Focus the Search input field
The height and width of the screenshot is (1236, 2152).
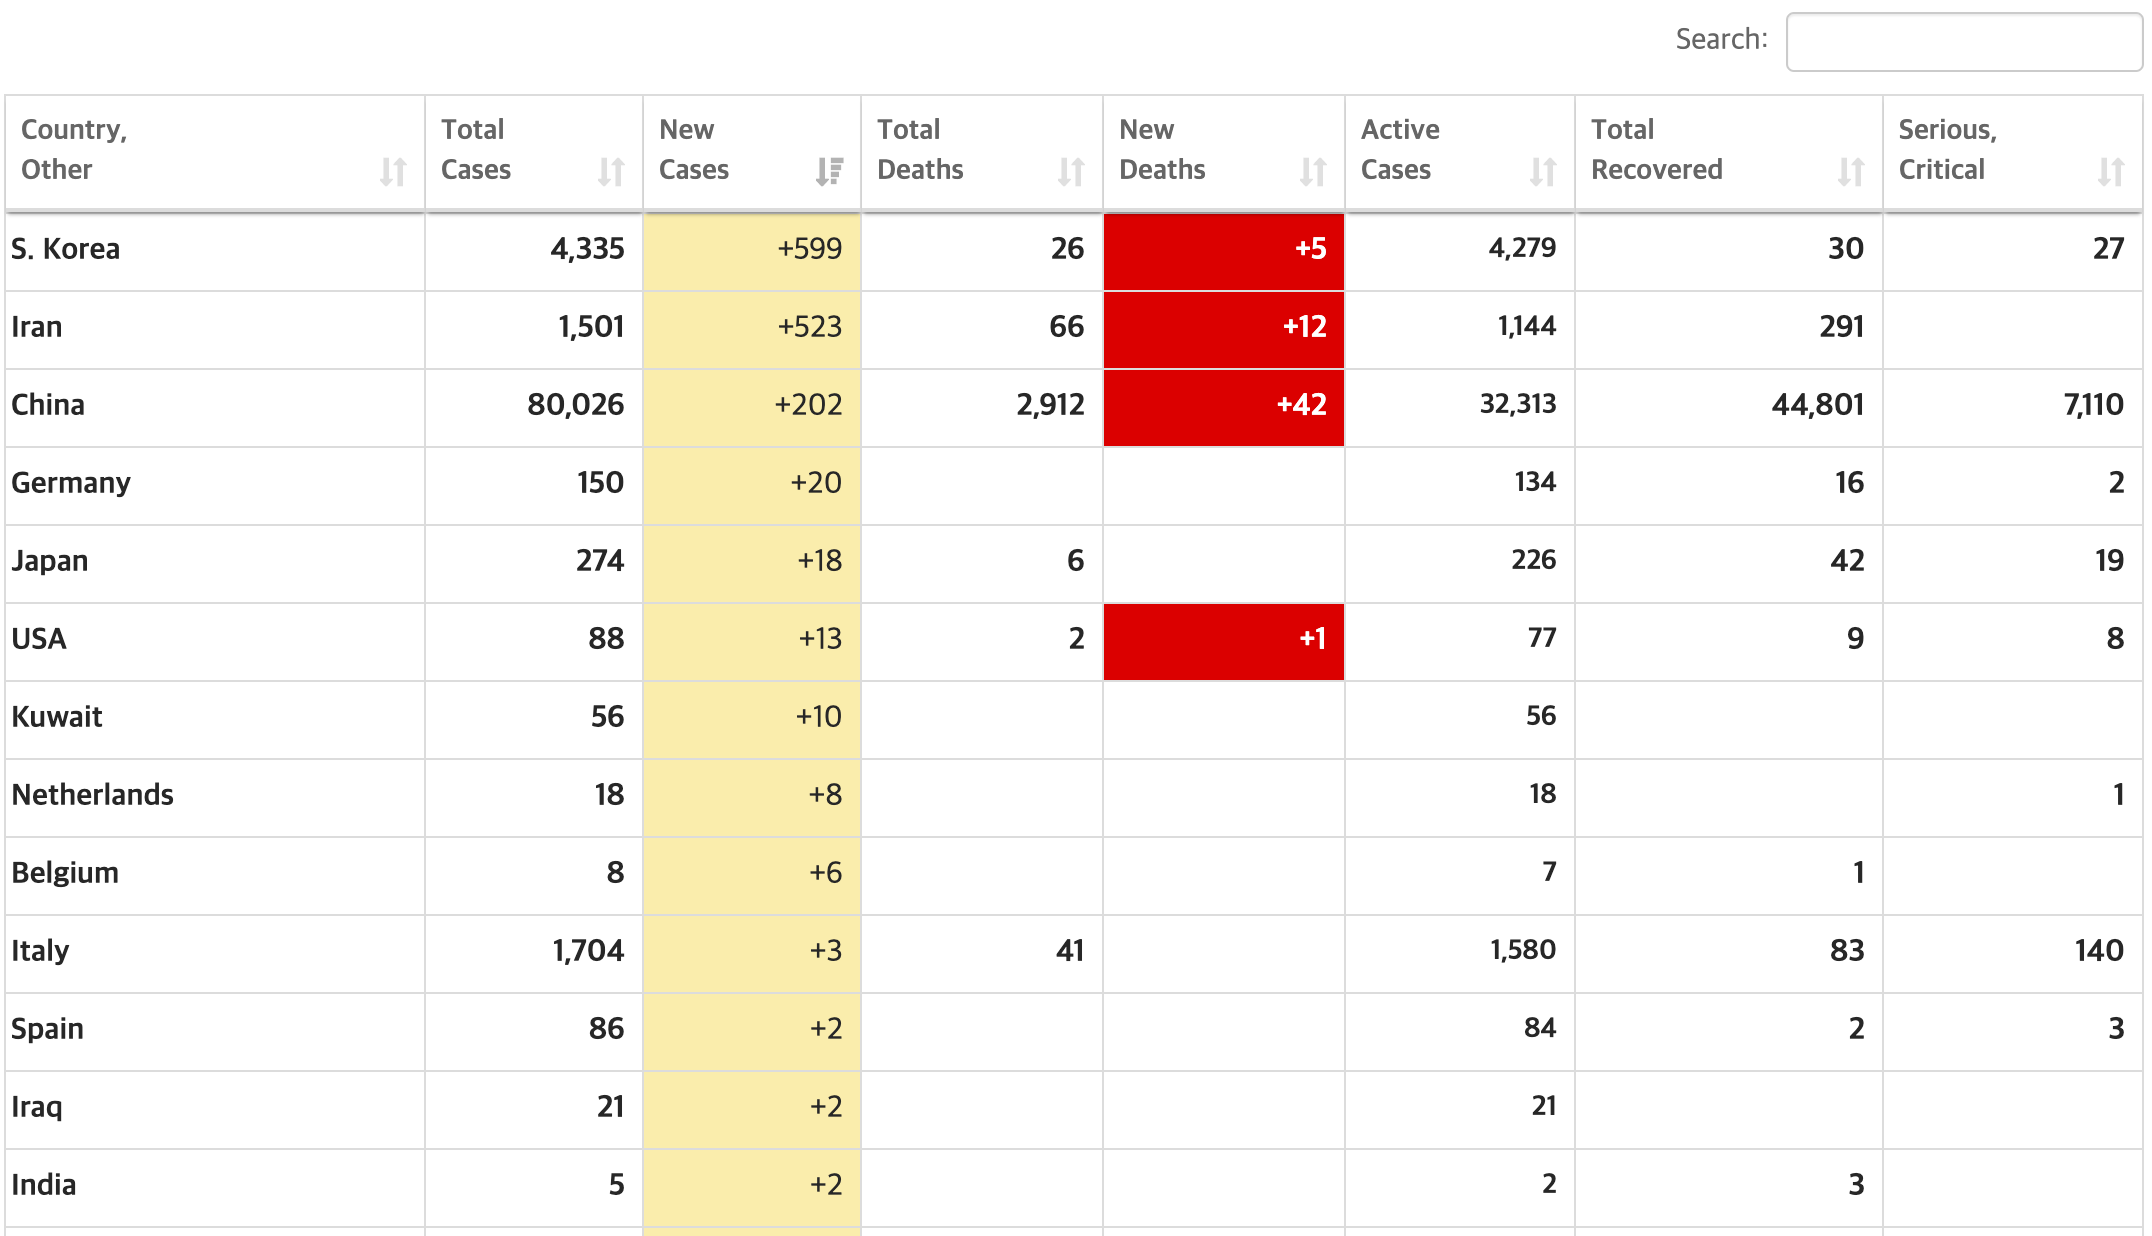(x=1963, y=42)
